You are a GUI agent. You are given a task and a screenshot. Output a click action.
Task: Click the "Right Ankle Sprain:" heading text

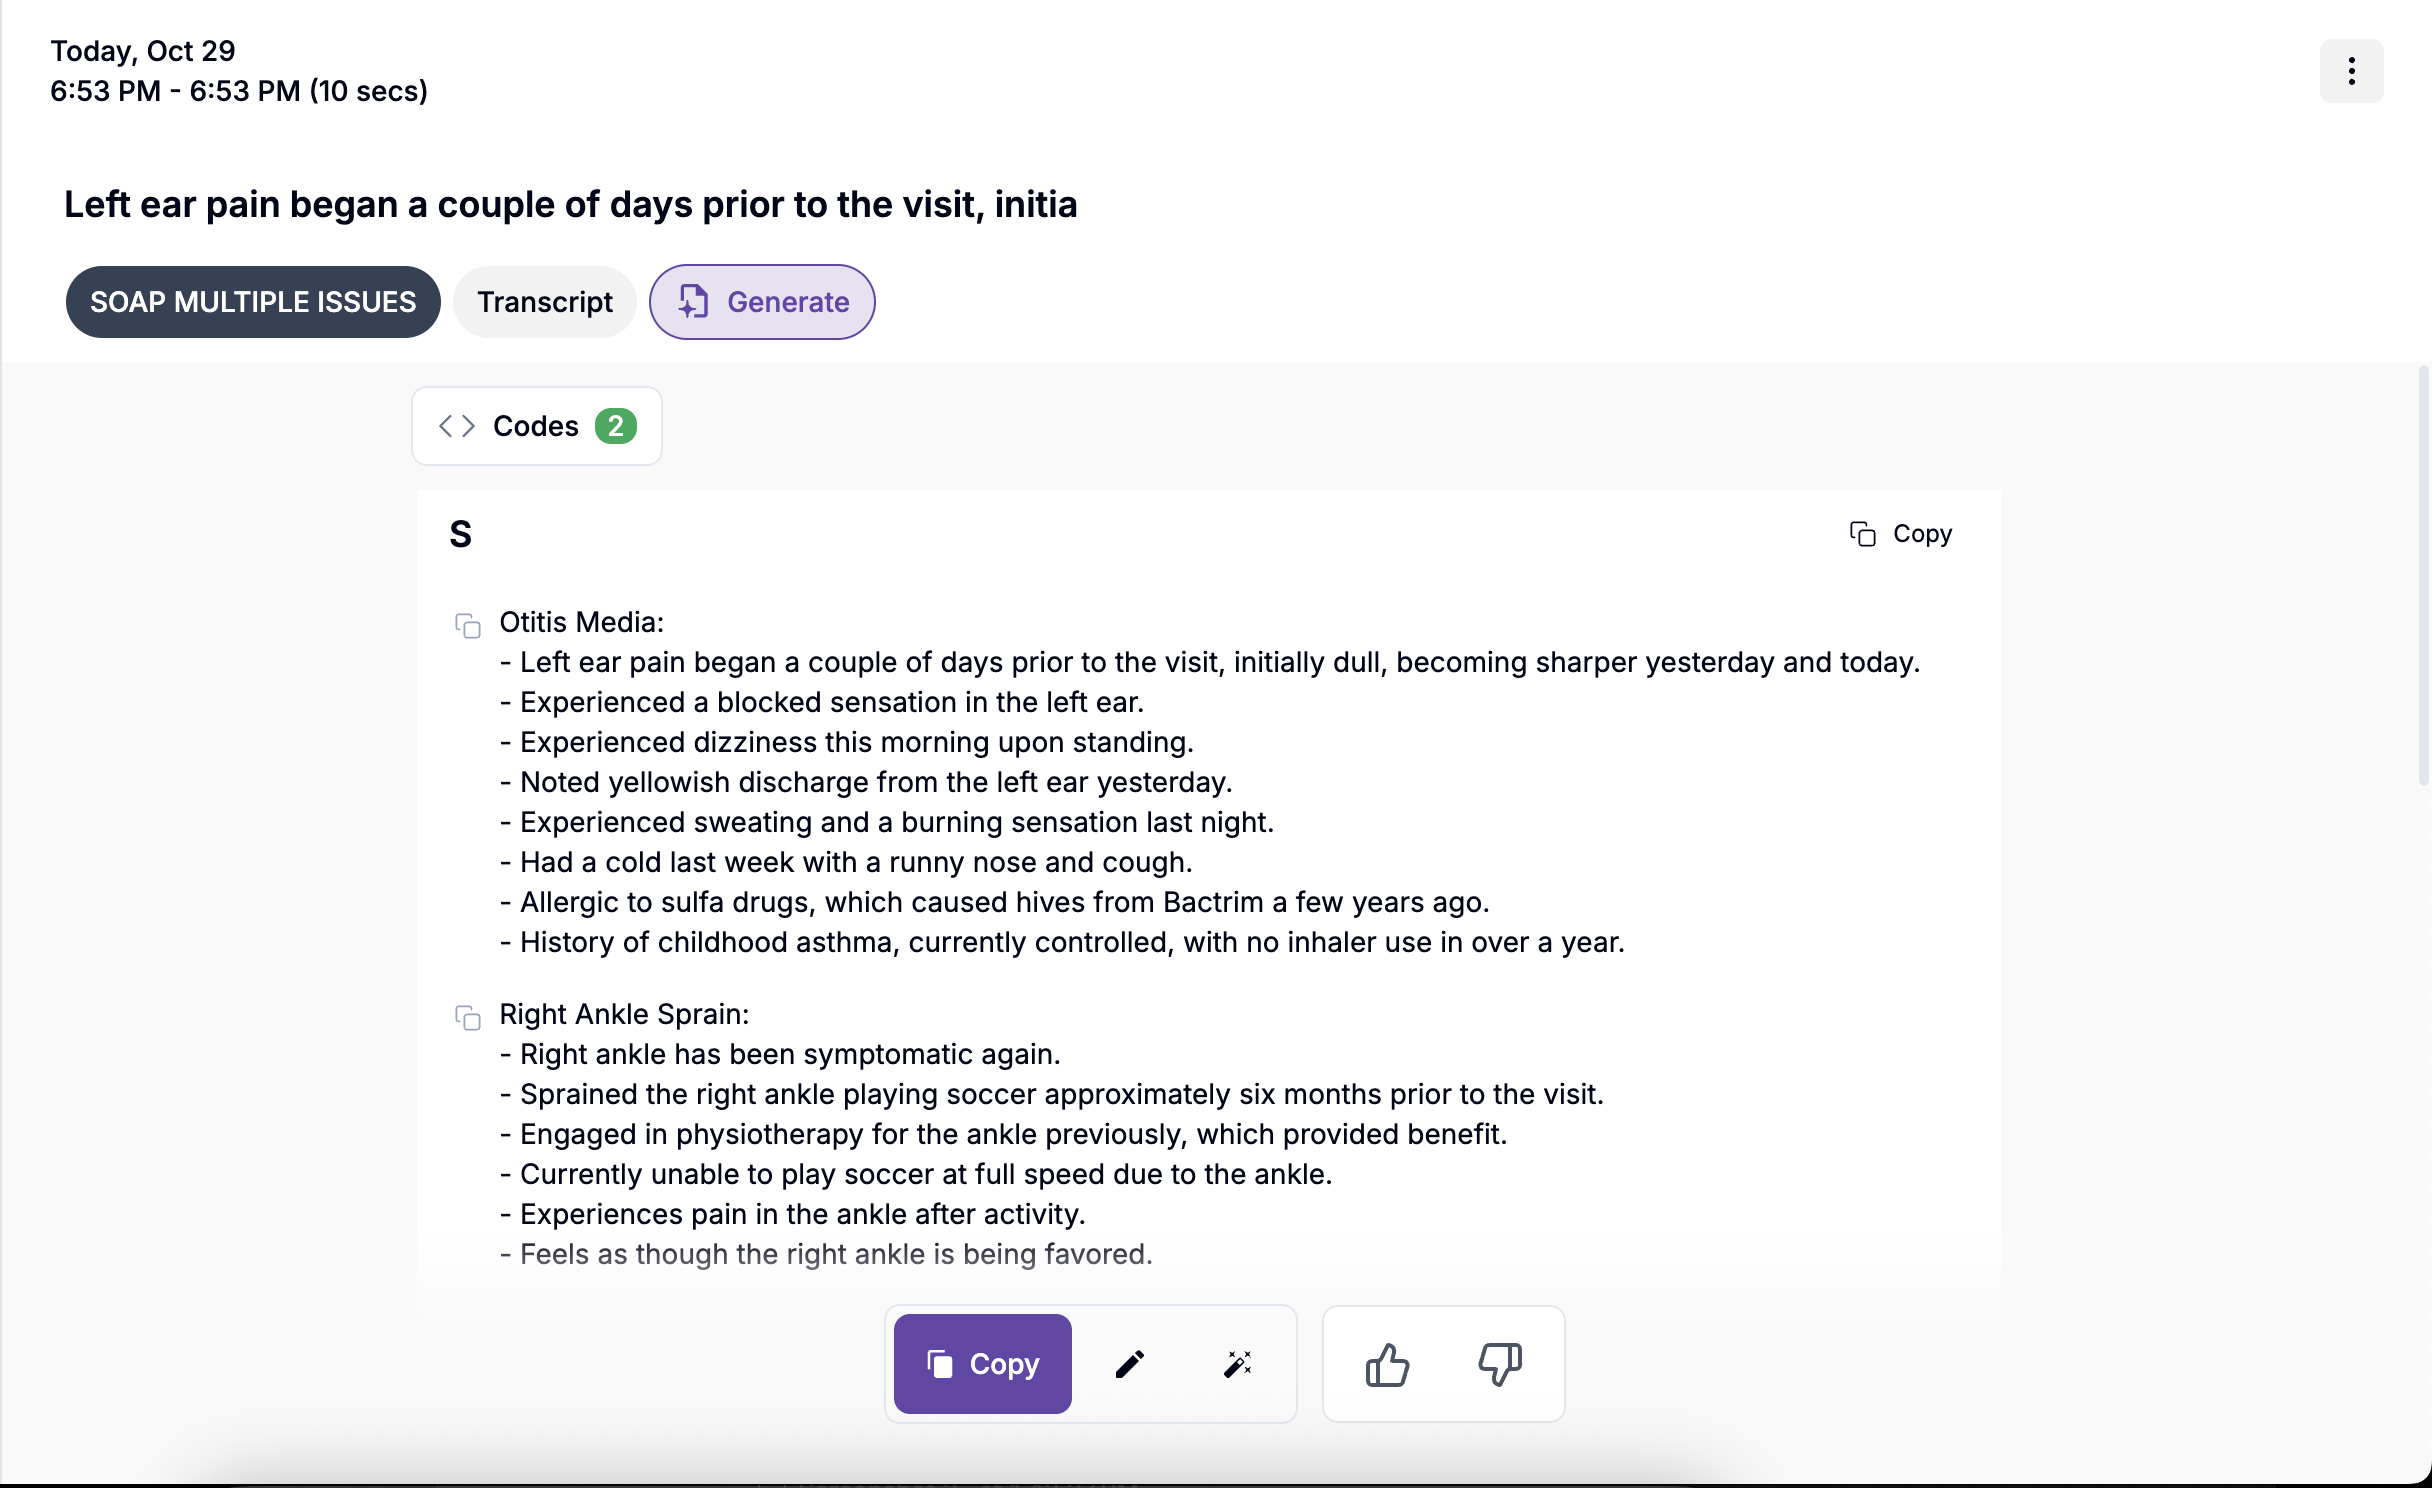(x=624, y=1014)
